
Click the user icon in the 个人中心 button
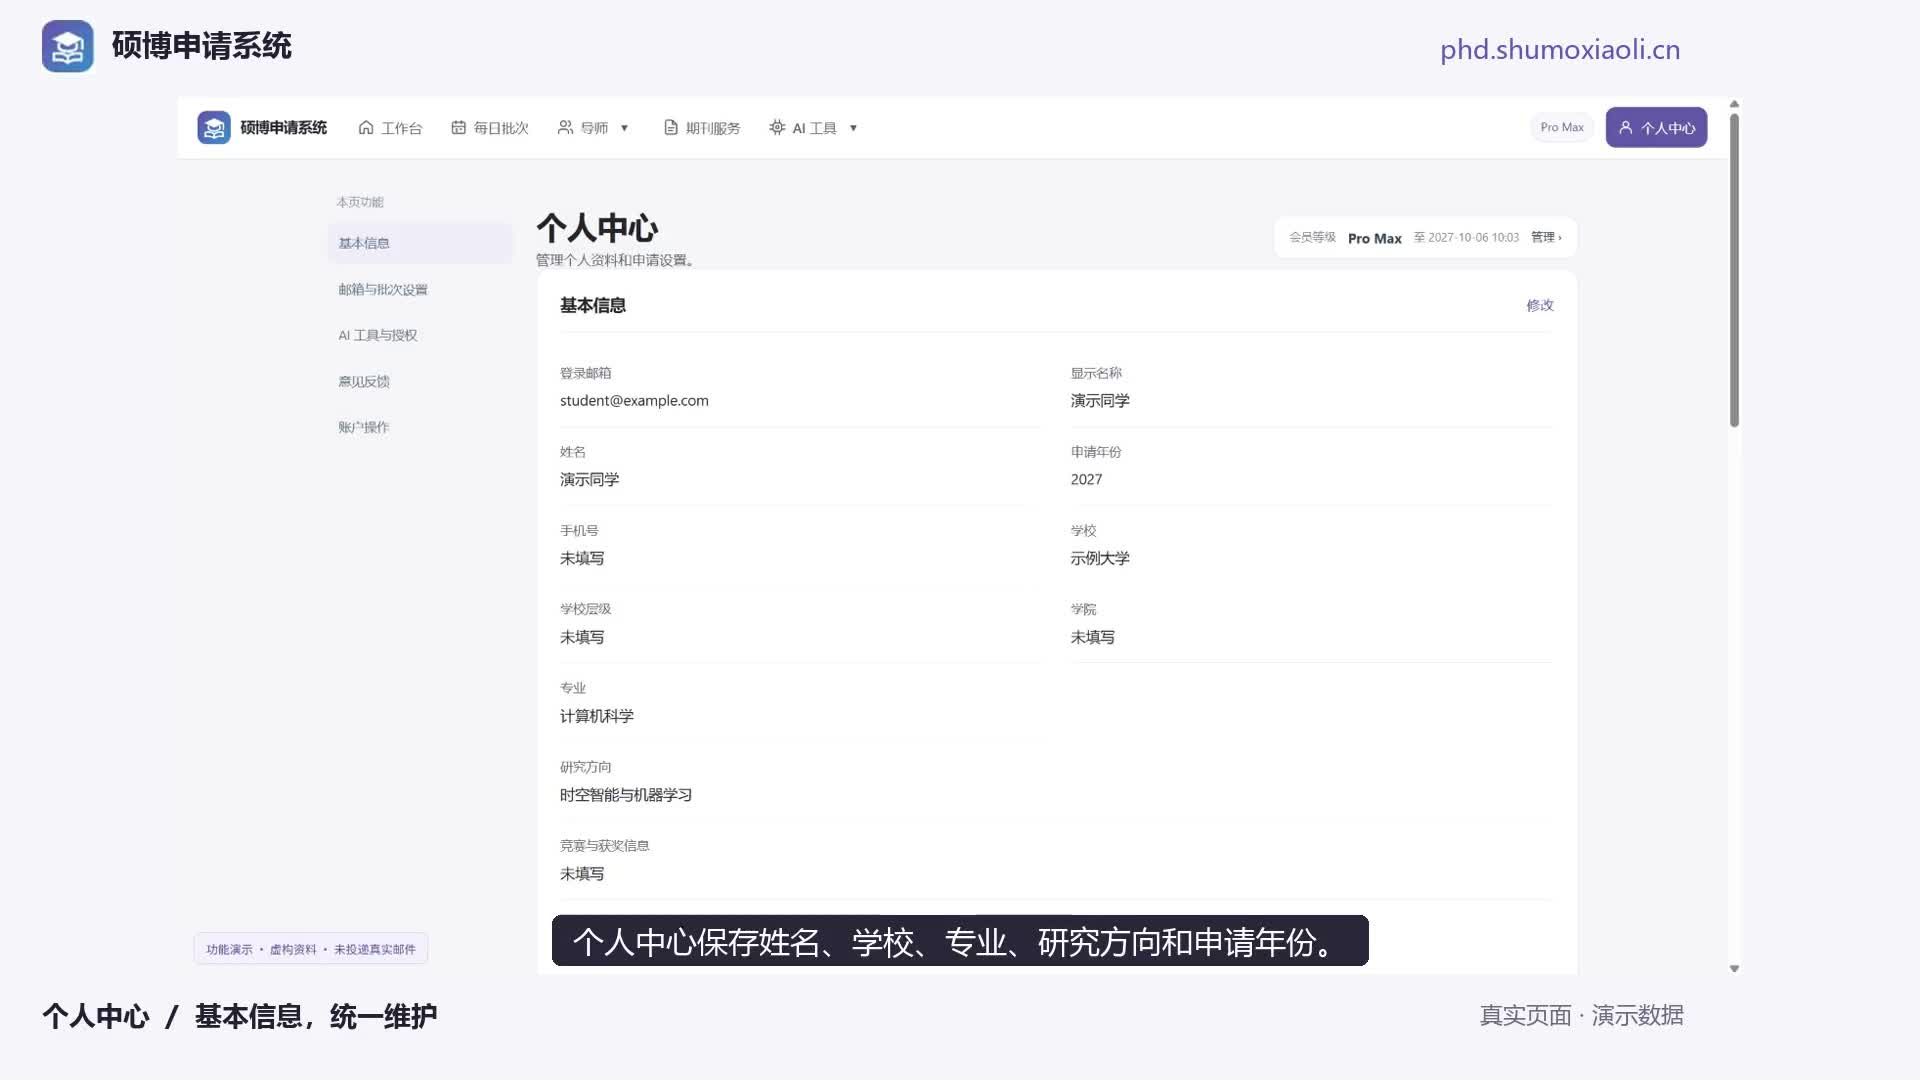tap(1625, 128)
